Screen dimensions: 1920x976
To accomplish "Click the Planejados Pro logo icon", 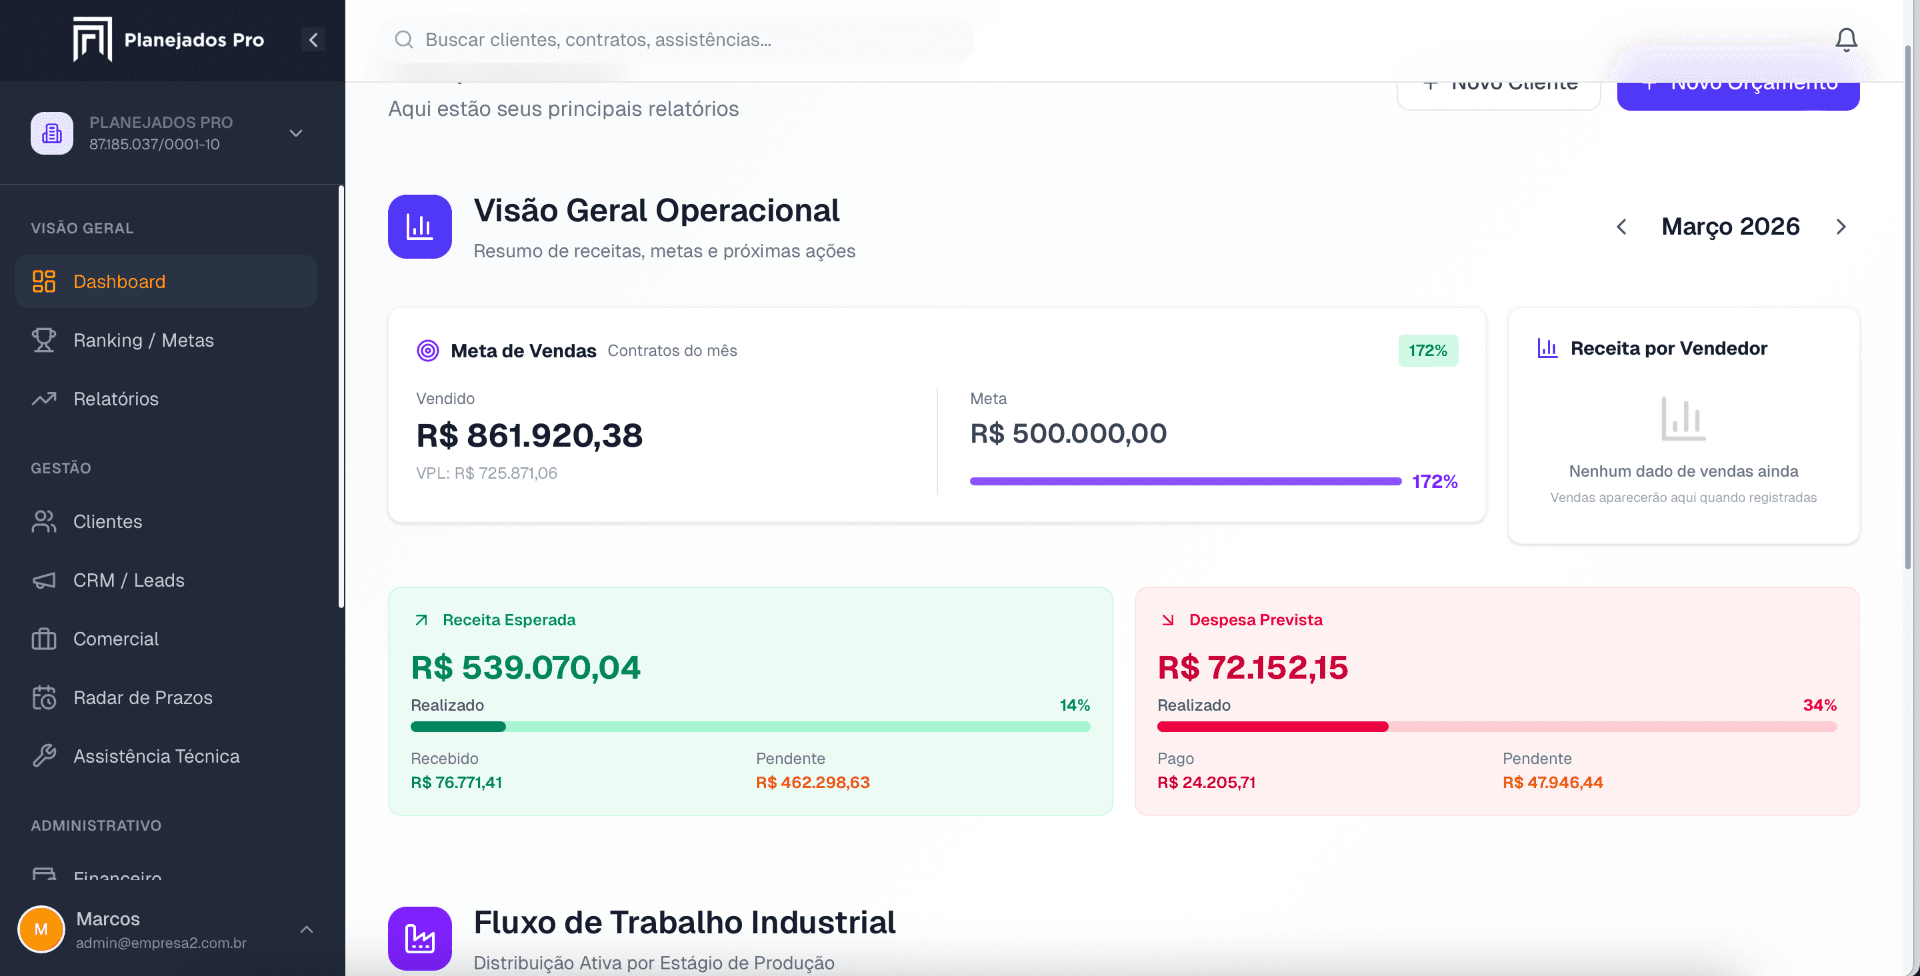I will (x=92, y=40).
